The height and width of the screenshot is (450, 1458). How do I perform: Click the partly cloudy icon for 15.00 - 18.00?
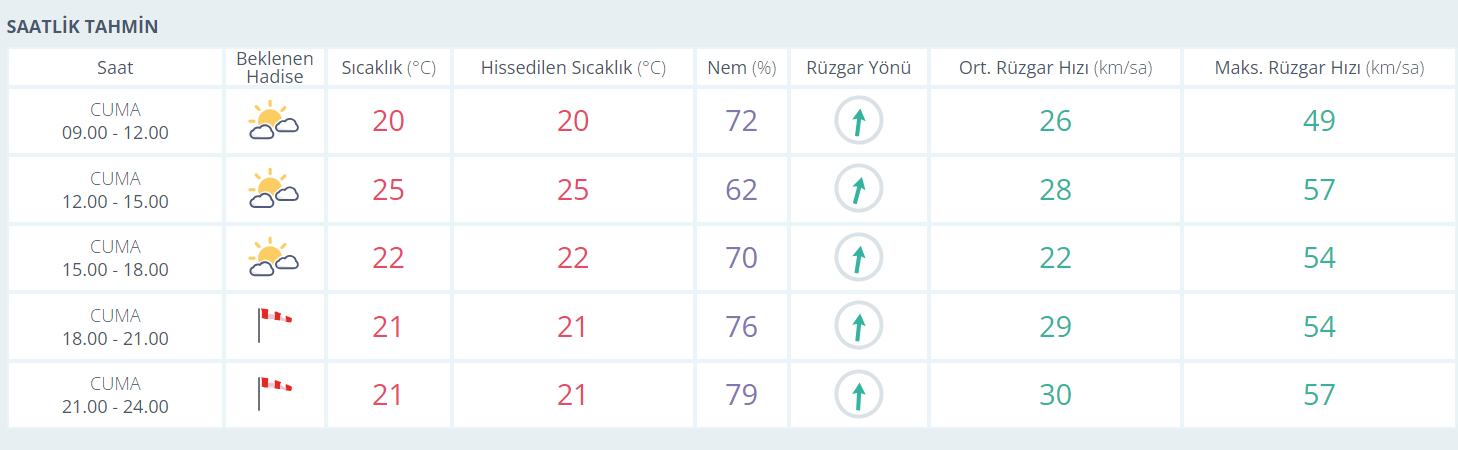274,258
